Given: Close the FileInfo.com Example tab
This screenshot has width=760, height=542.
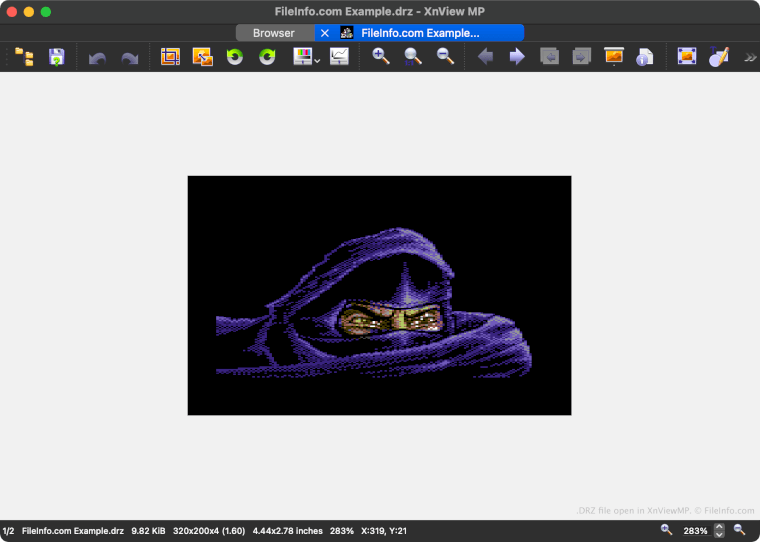Looking at the screenshot, I should point(324,33).
